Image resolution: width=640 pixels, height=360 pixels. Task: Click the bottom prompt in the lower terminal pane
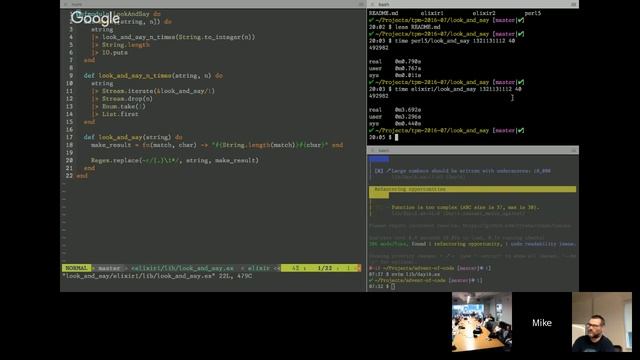point(382,287)
